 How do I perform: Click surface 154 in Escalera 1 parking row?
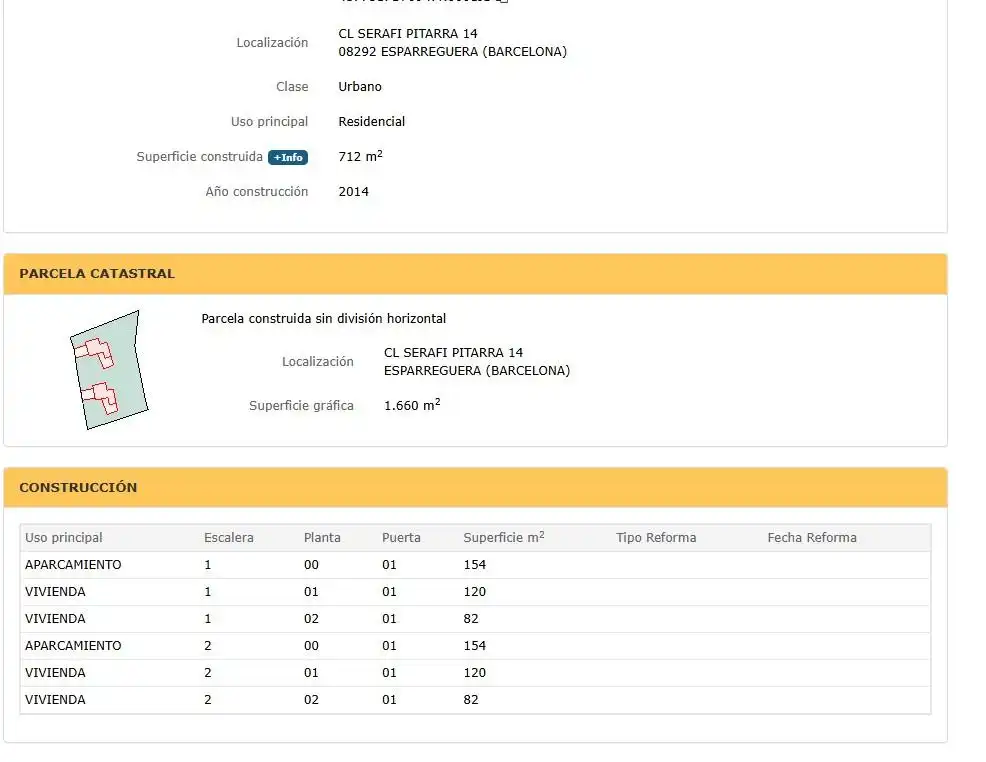(x=475, y=565)
